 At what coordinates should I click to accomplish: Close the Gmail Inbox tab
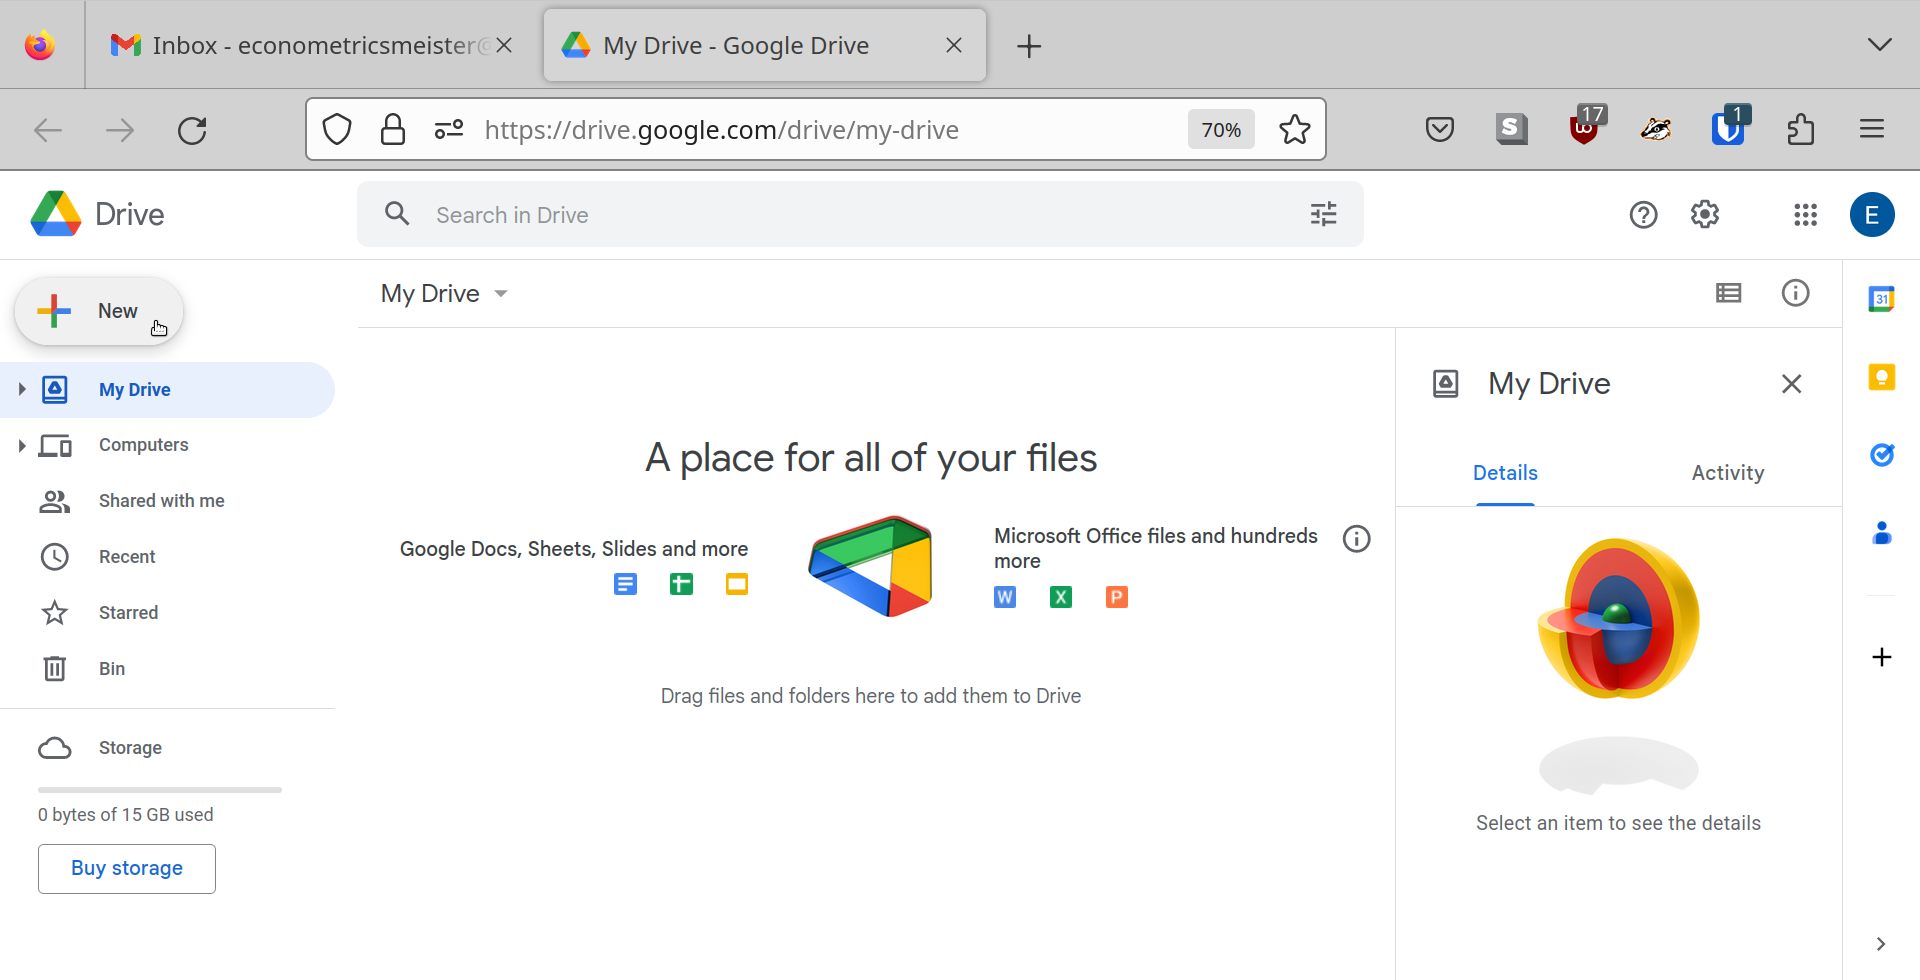click(504, 45)
